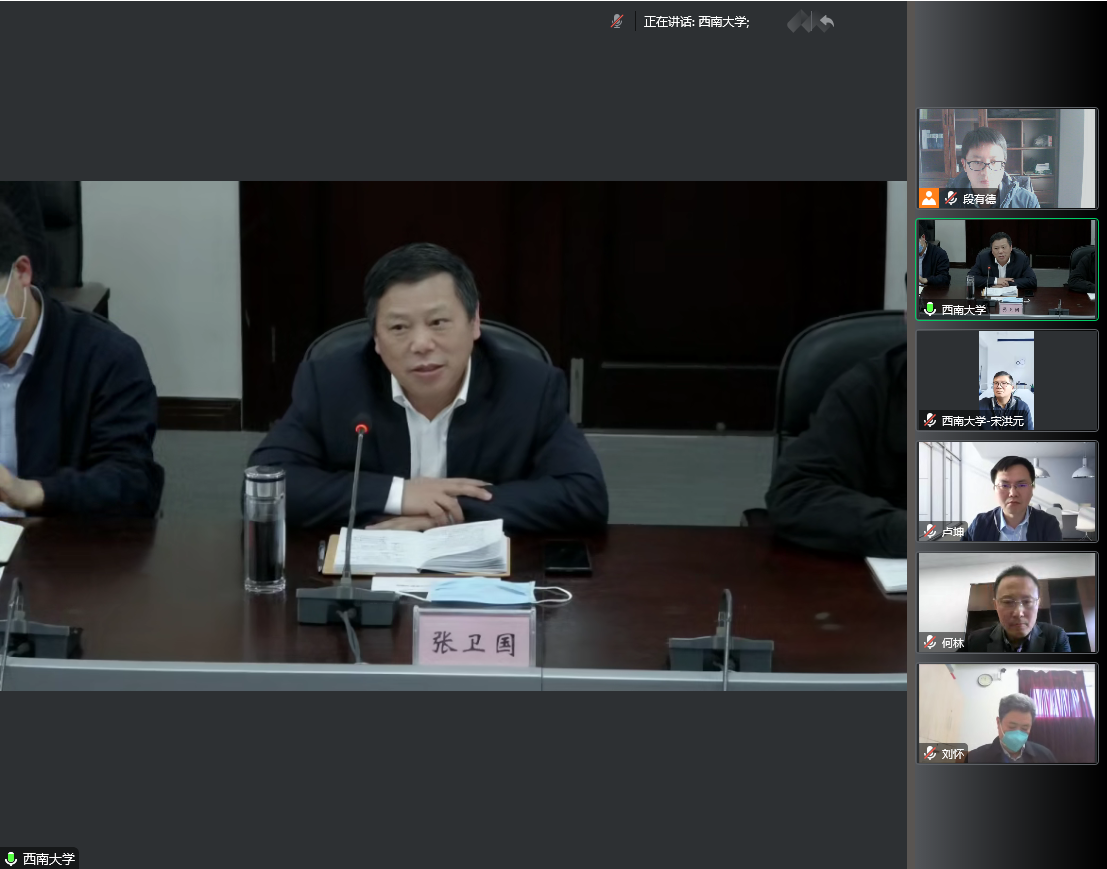Screen dimensions: 1107x869
Task: Click the 西南大学 name label below main video
Action: (x=49, y=858)
